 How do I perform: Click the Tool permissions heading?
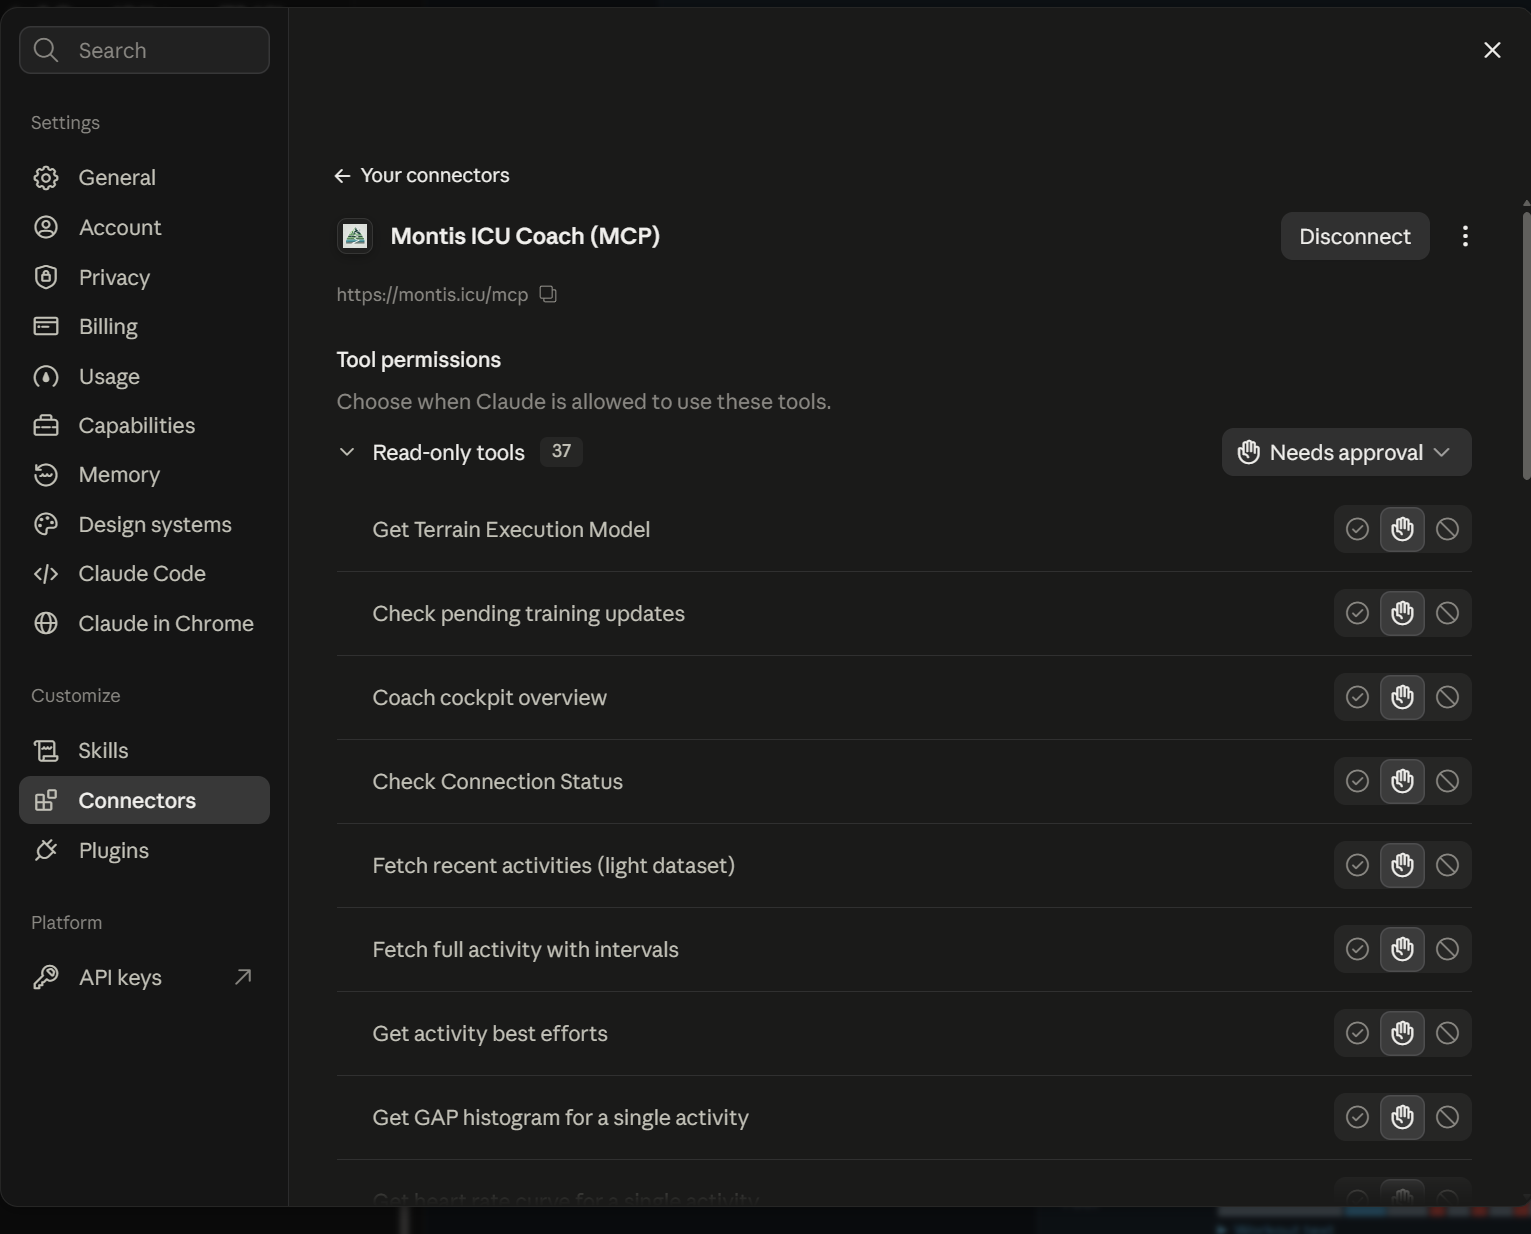click(418, 360)
